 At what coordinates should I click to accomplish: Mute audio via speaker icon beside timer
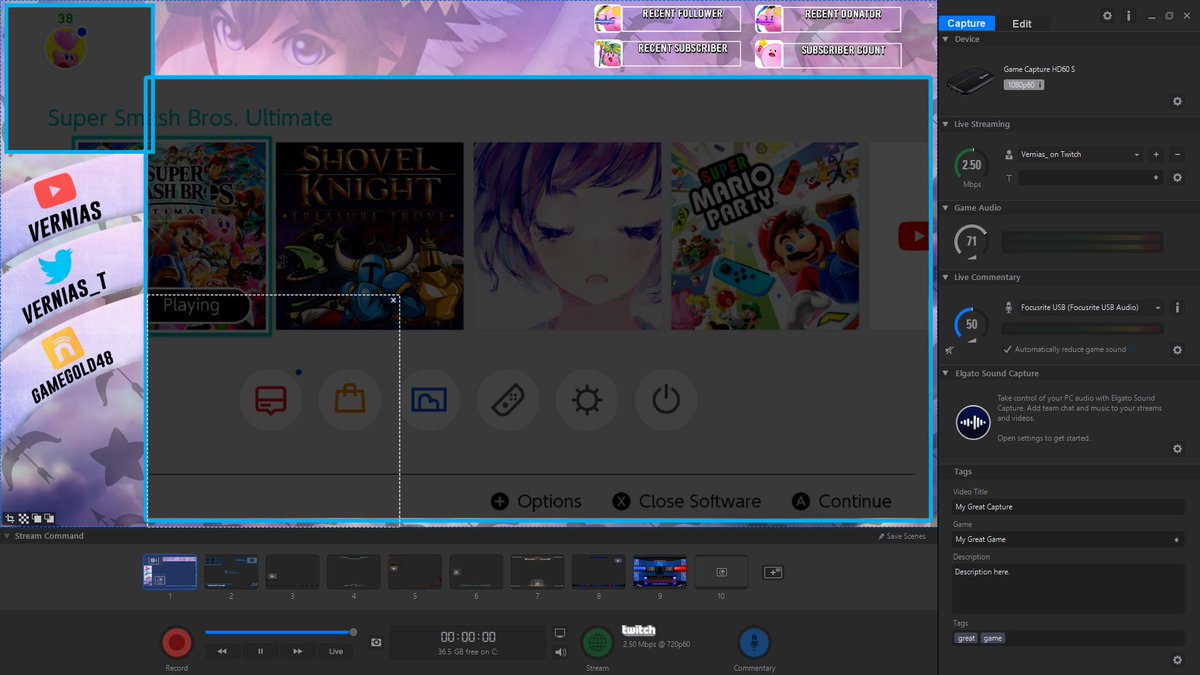click(560, 652)
